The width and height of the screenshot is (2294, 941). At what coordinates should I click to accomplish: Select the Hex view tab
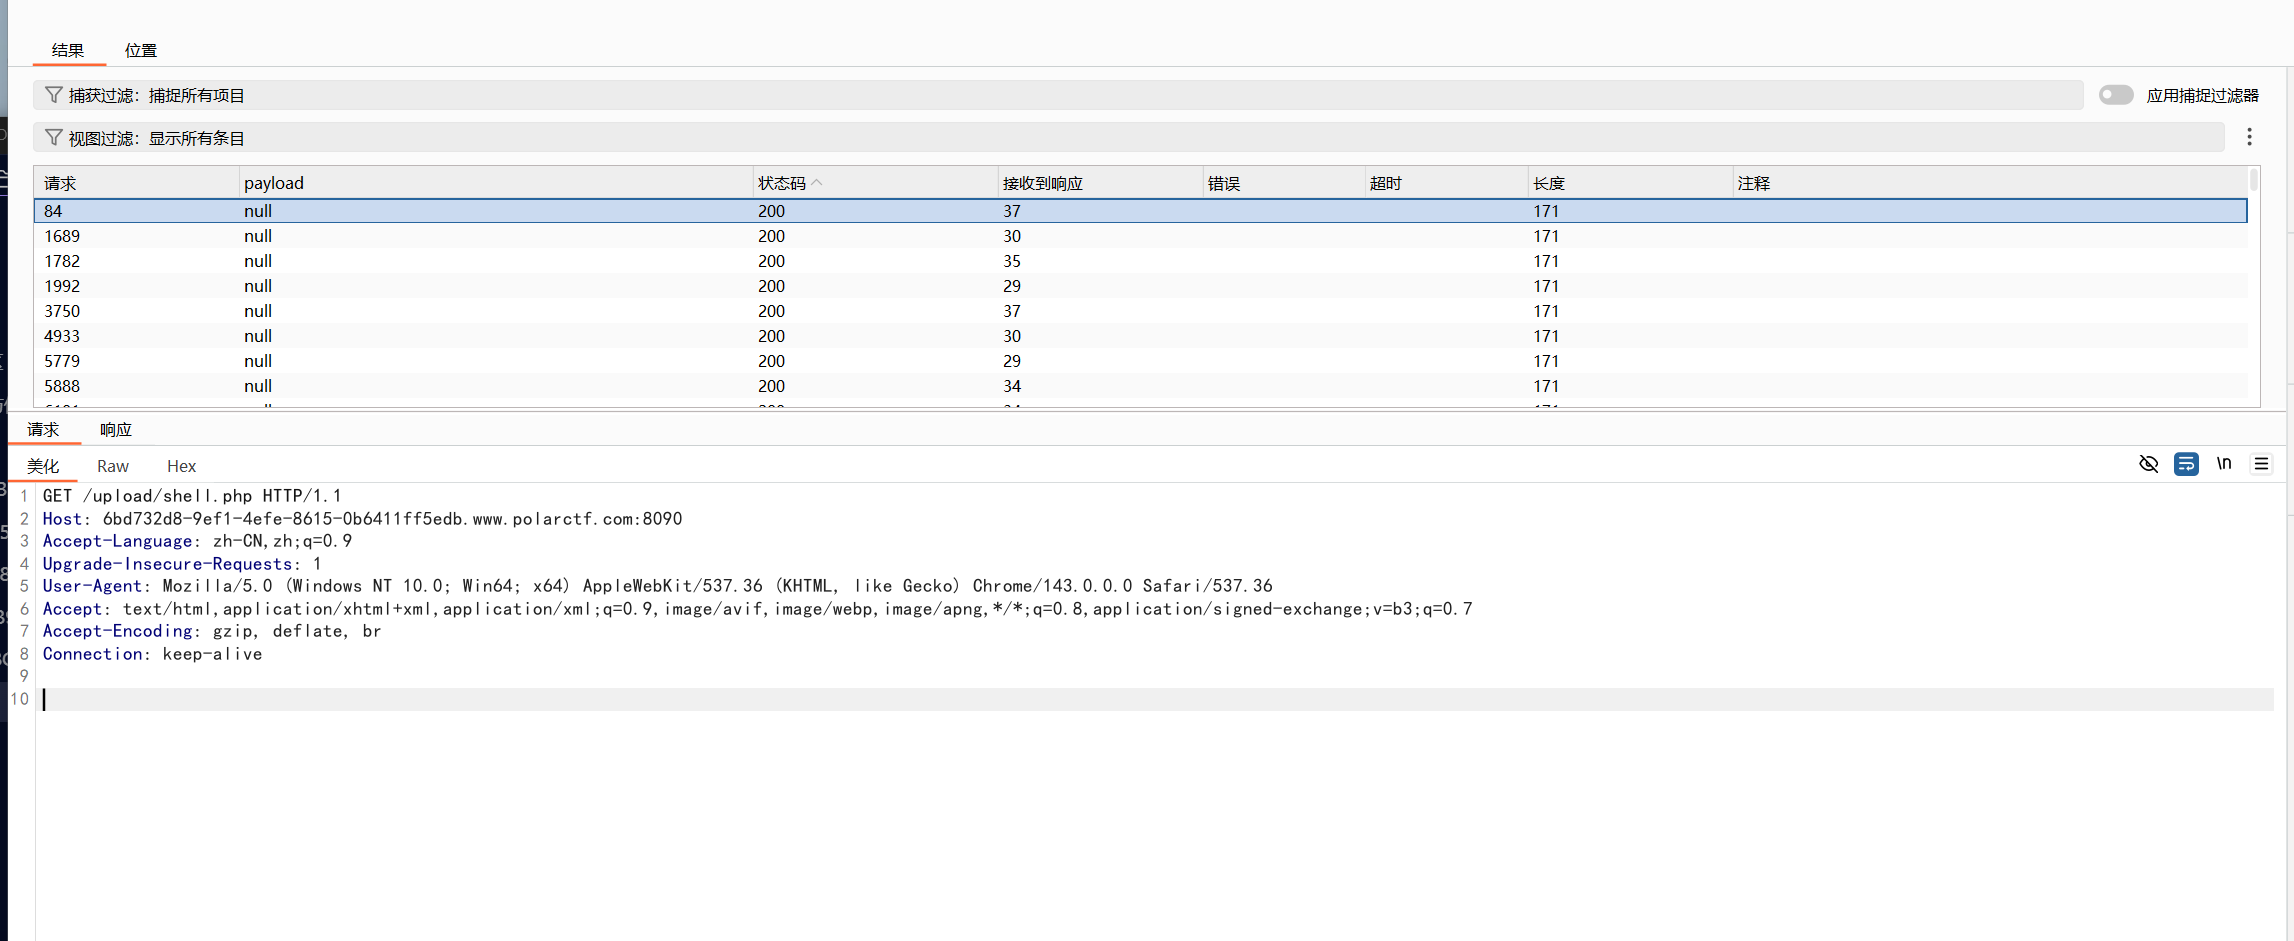(x=181, y=466)
